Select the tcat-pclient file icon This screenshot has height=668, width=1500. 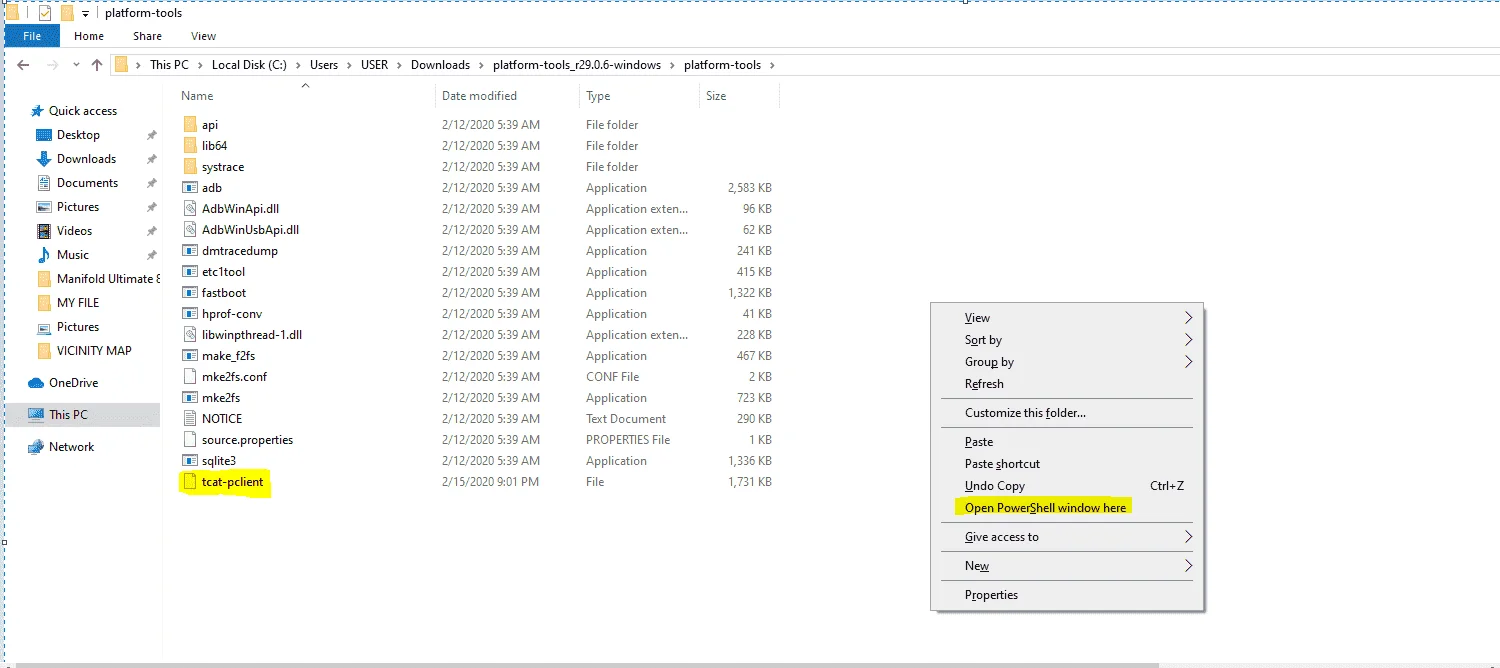pos(191,482)
